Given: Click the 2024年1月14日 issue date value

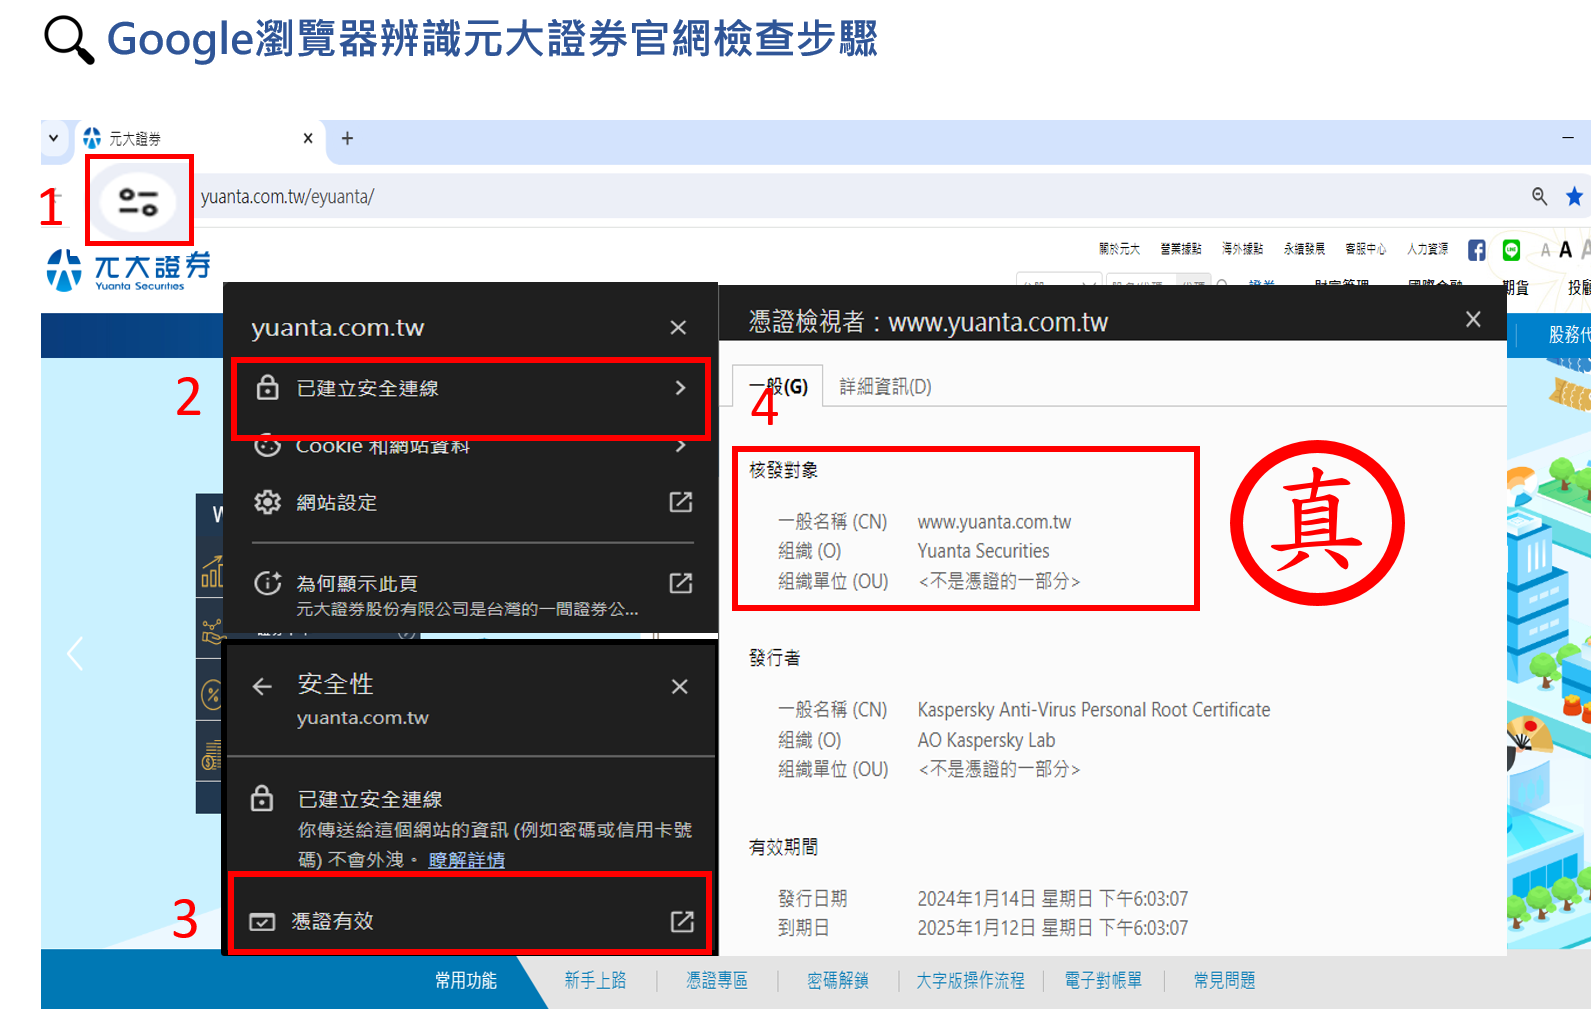Looking at the screenshot, I should click(1053, 899).
